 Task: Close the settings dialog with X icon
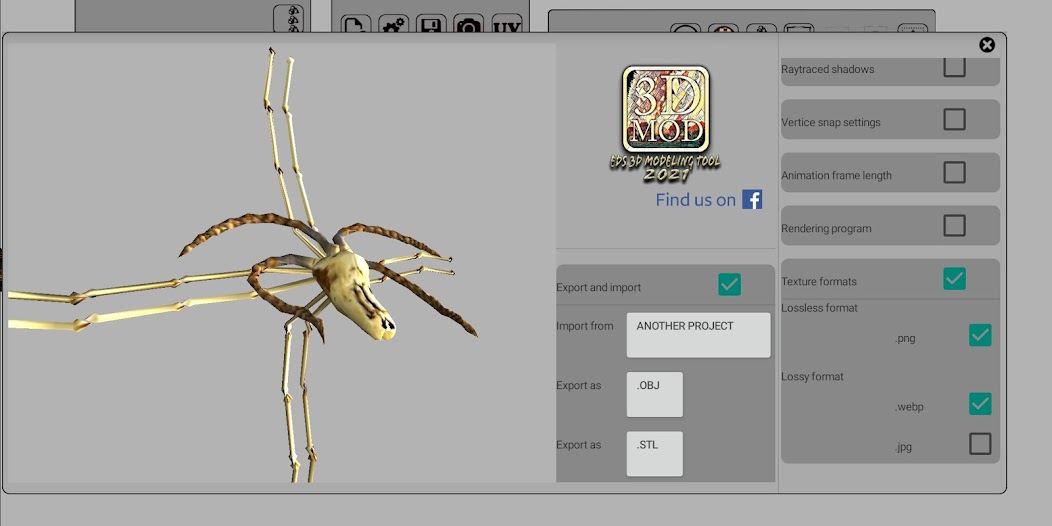(x=987, y=45)
